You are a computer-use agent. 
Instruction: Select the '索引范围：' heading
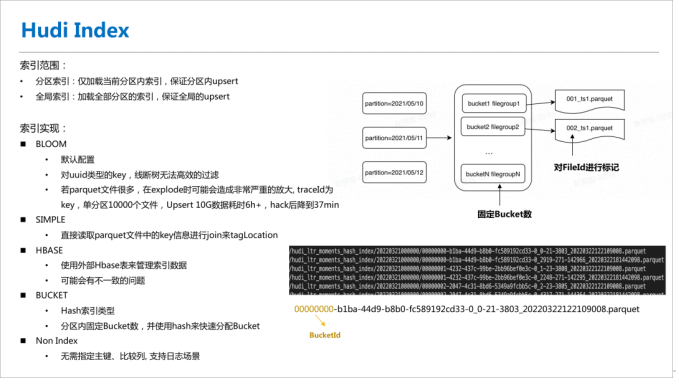coord(43,65)
